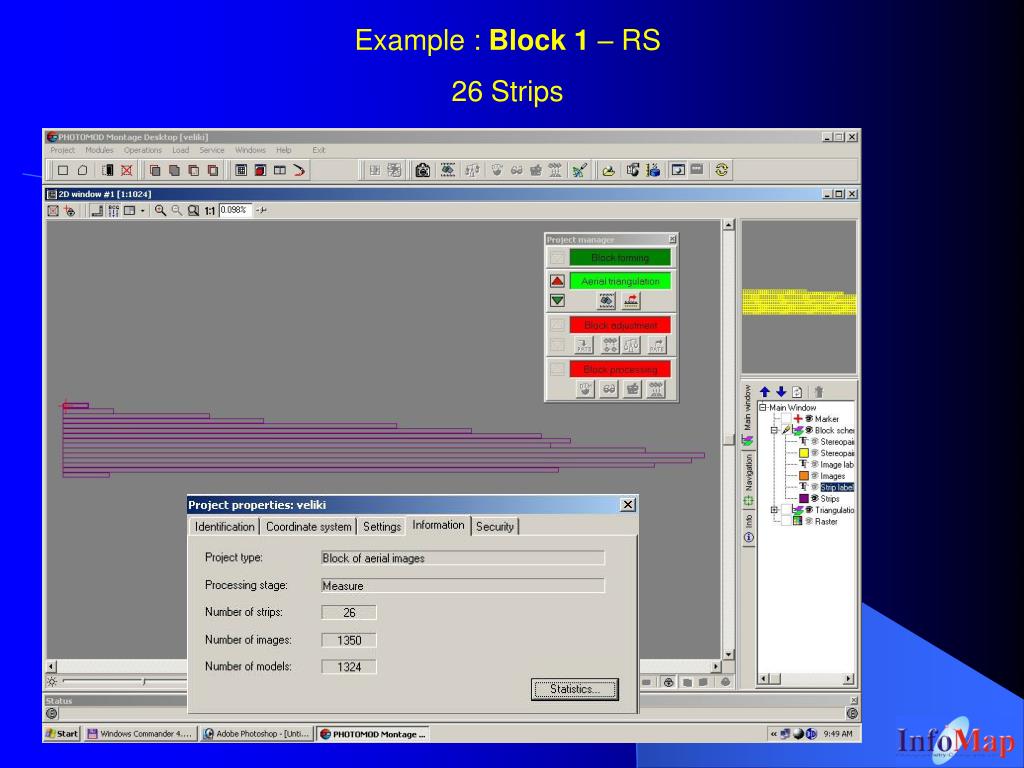Click the red-arrow export icon under Aerial triangulation
The image size is (1024, 768).
(631, 301)
